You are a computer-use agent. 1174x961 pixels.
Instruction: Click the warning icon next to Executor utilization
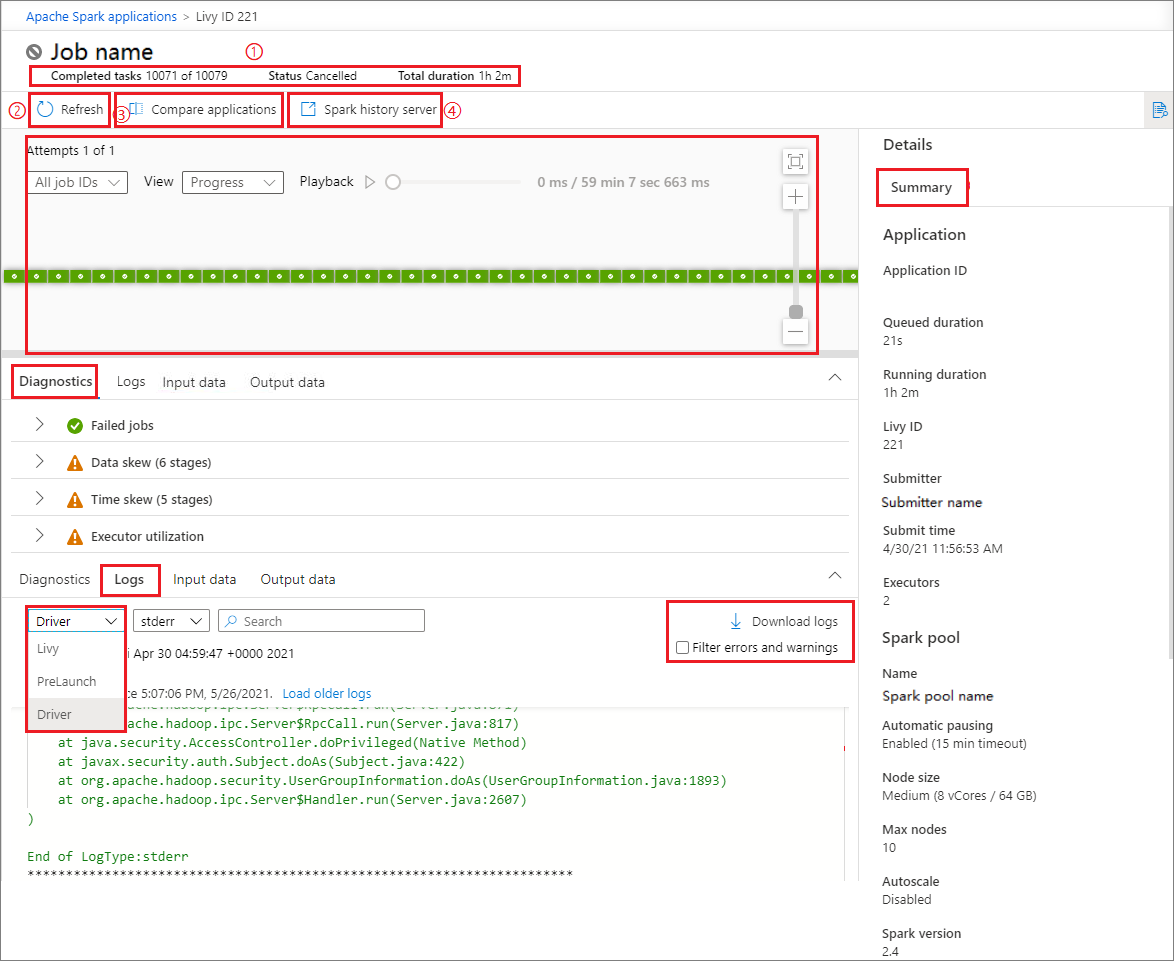[x=75, y=536]
